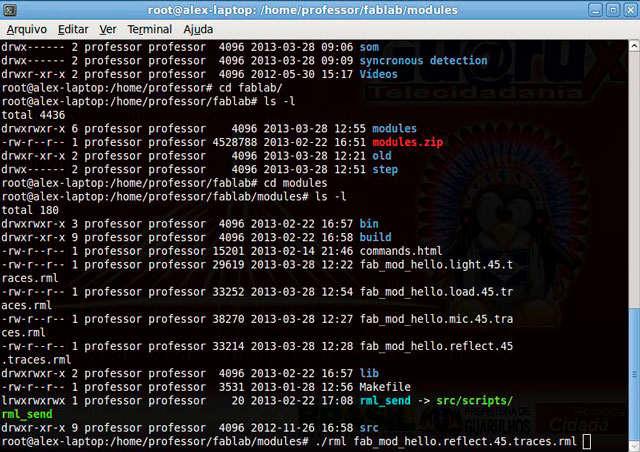Open the Arquivo menu
Image resolution: width=640 pixels, height=452 pixels.
(x=27, y=29)
